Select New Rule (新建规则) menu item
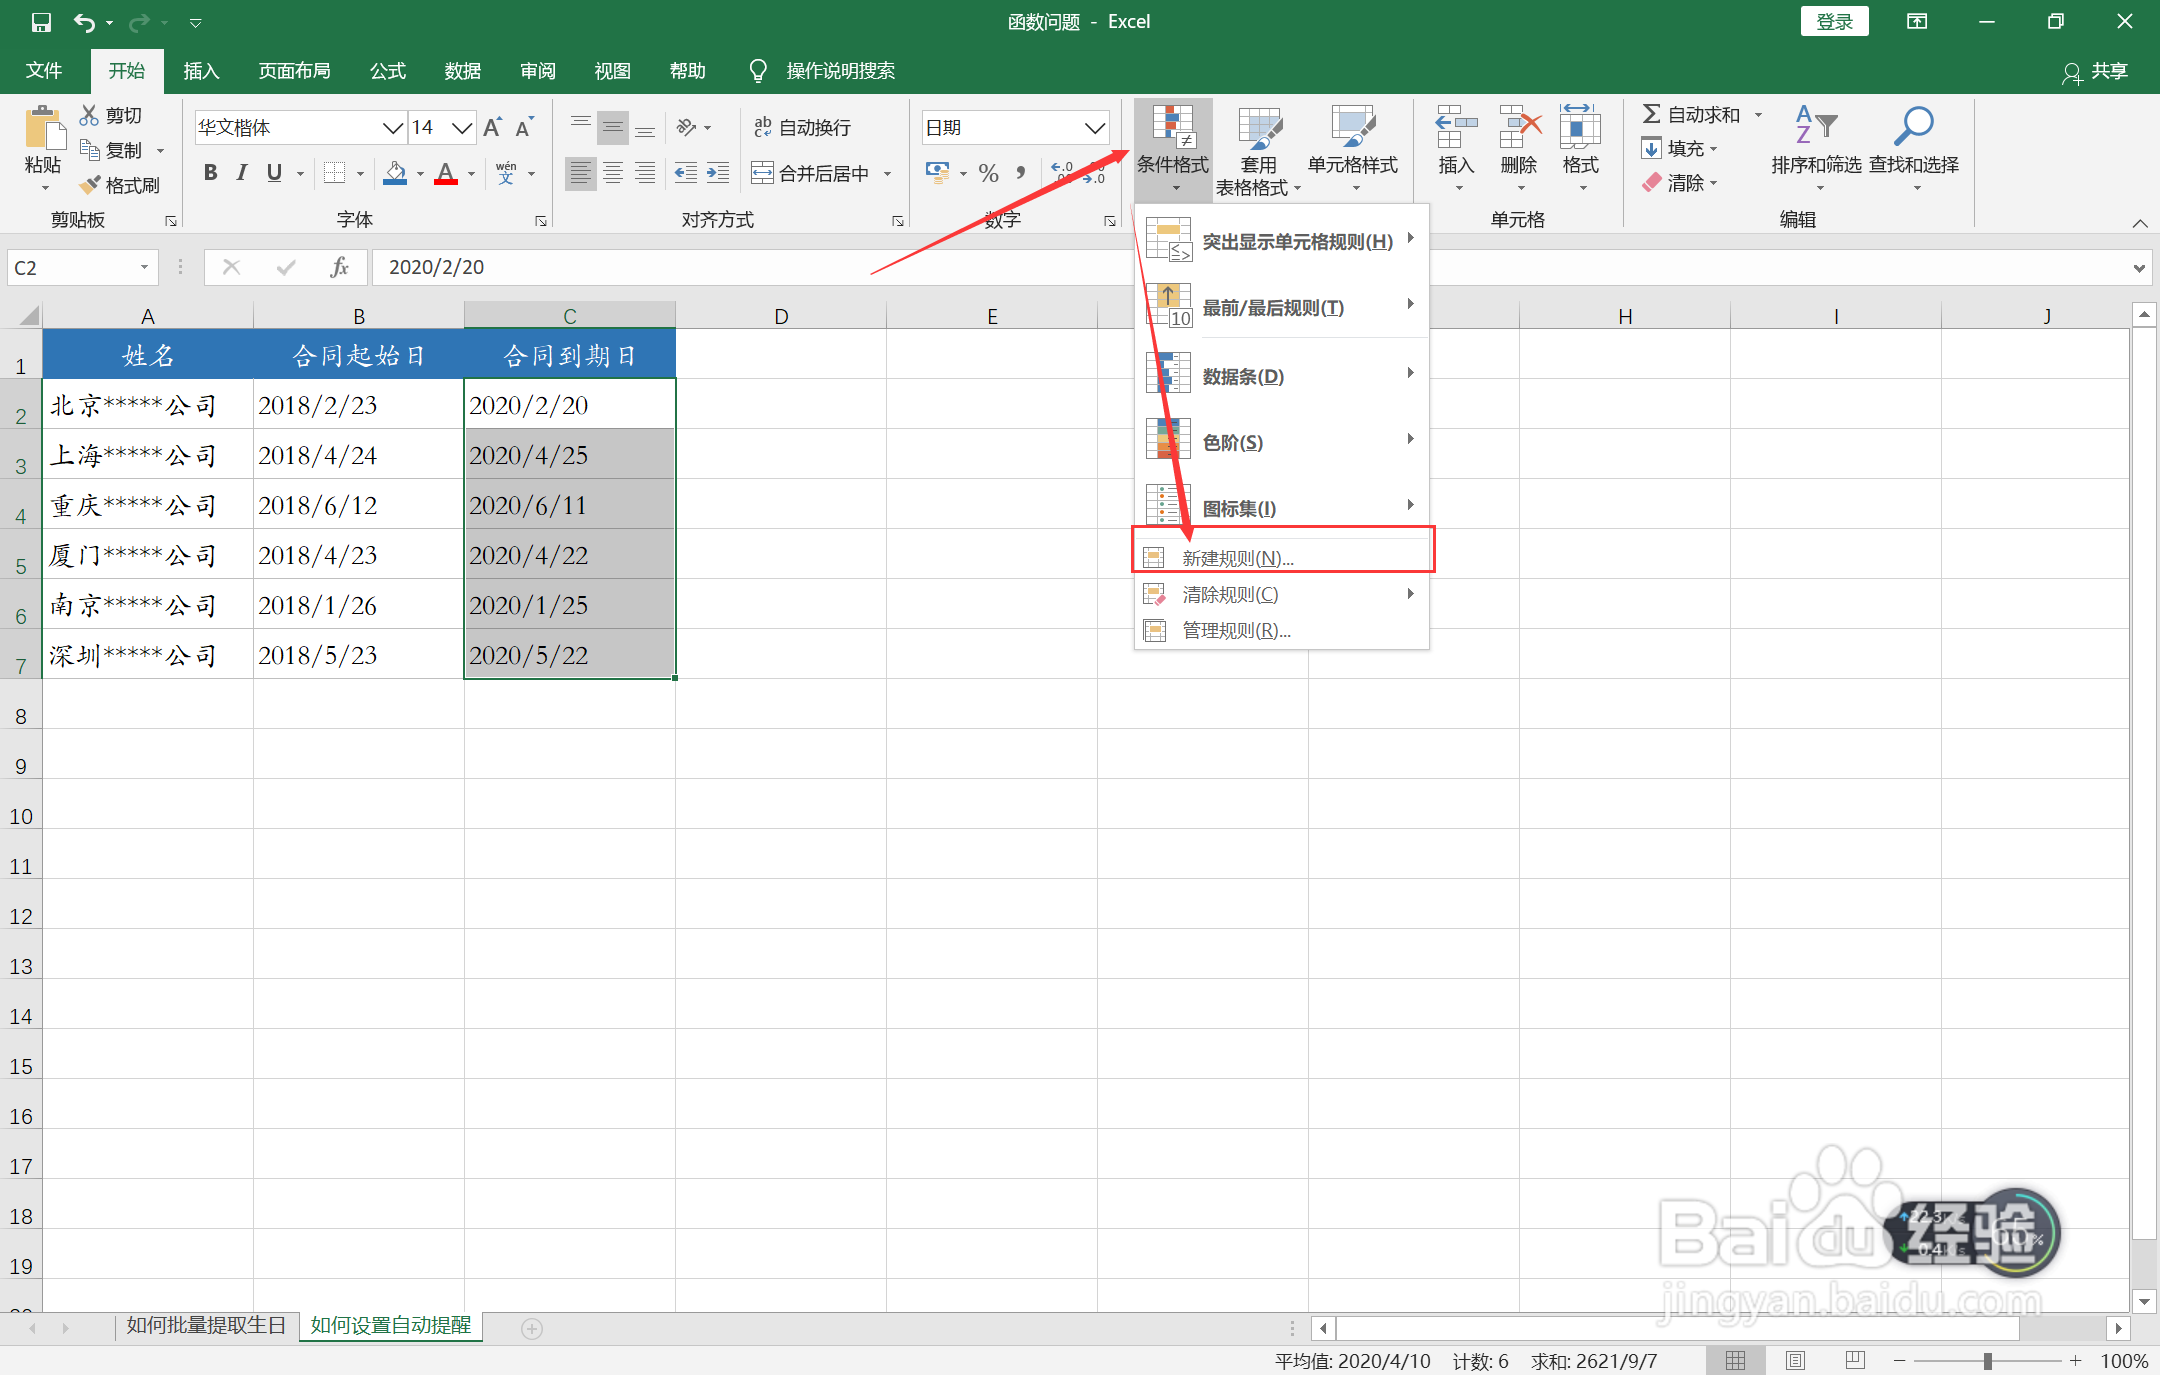The height and width of the screenshot is (1375, 2160). click(1237, 558)
